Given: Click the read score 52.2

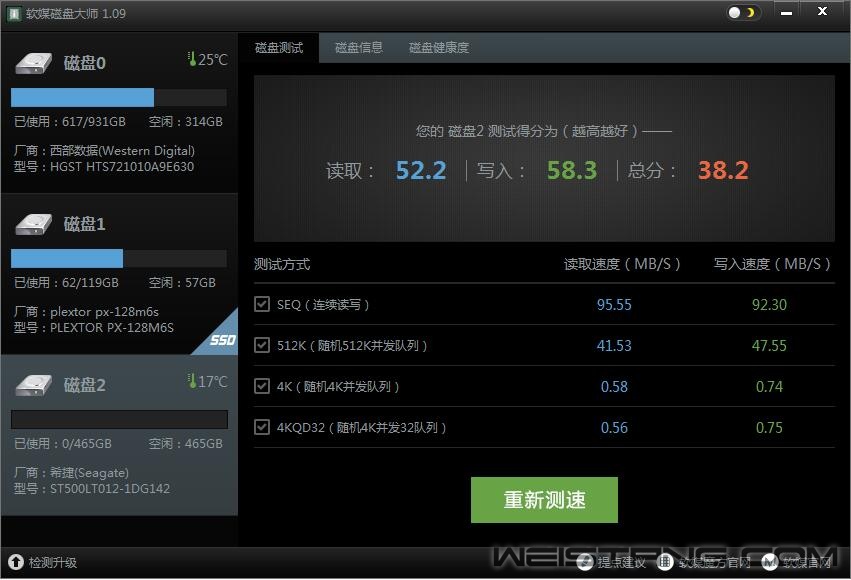Looking at the screenshot, I should [421, 170].
